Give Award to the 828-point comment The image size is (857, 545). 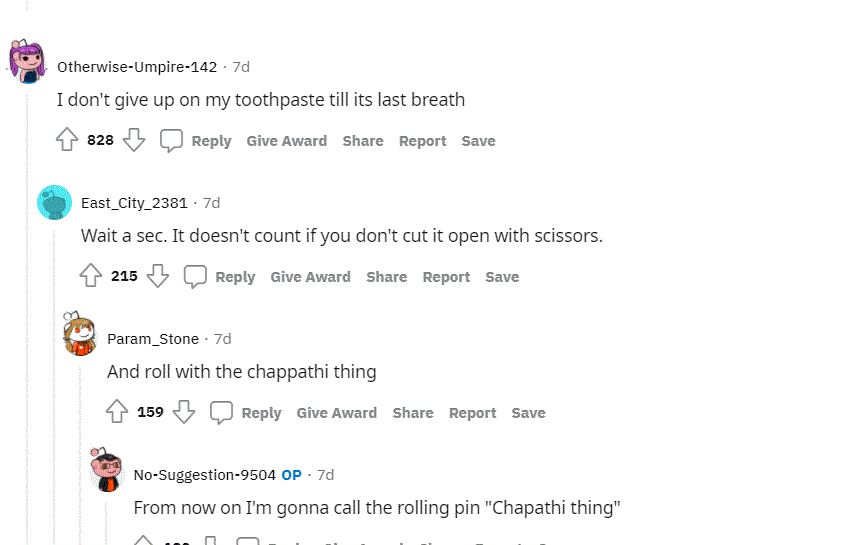(x=286, y=141)
